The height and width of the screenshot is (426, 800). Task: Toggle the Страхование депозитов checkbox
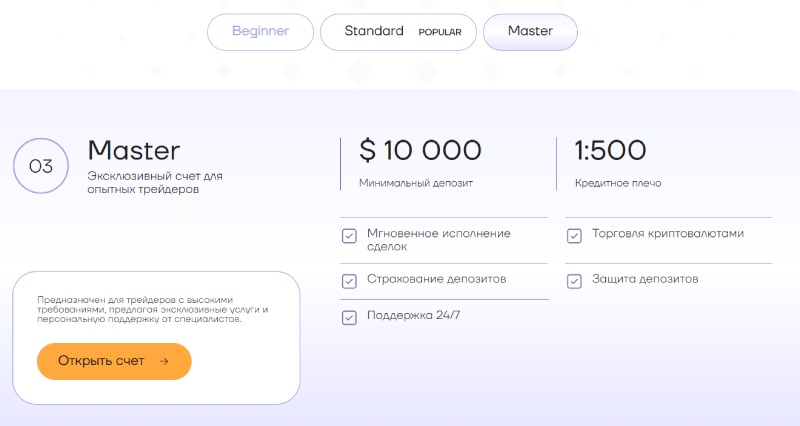tap(349, 281)
